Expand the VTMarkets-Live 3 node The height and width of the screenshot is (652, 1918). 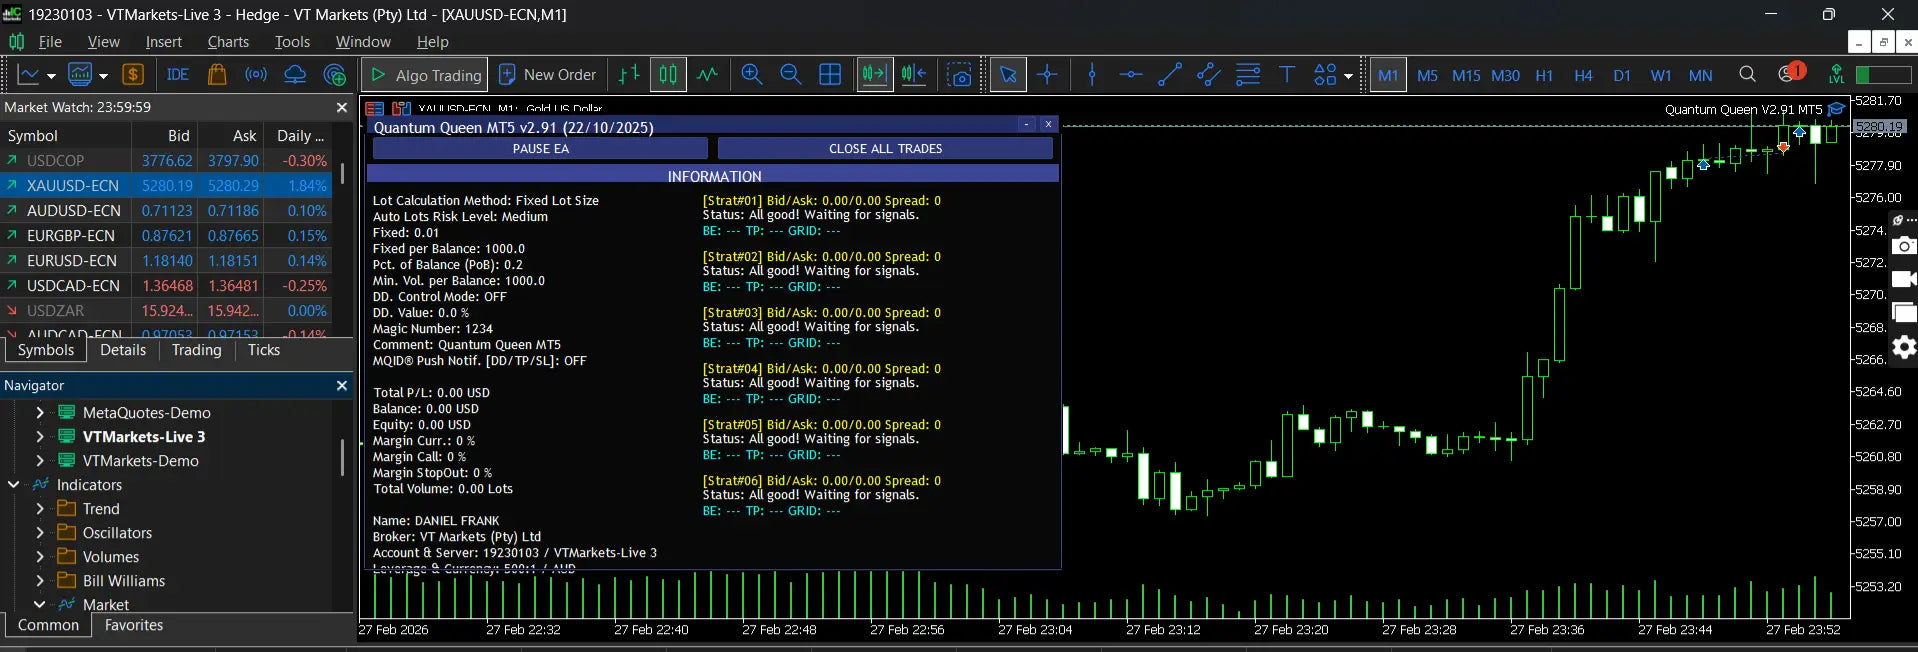[x=40, y=437]
